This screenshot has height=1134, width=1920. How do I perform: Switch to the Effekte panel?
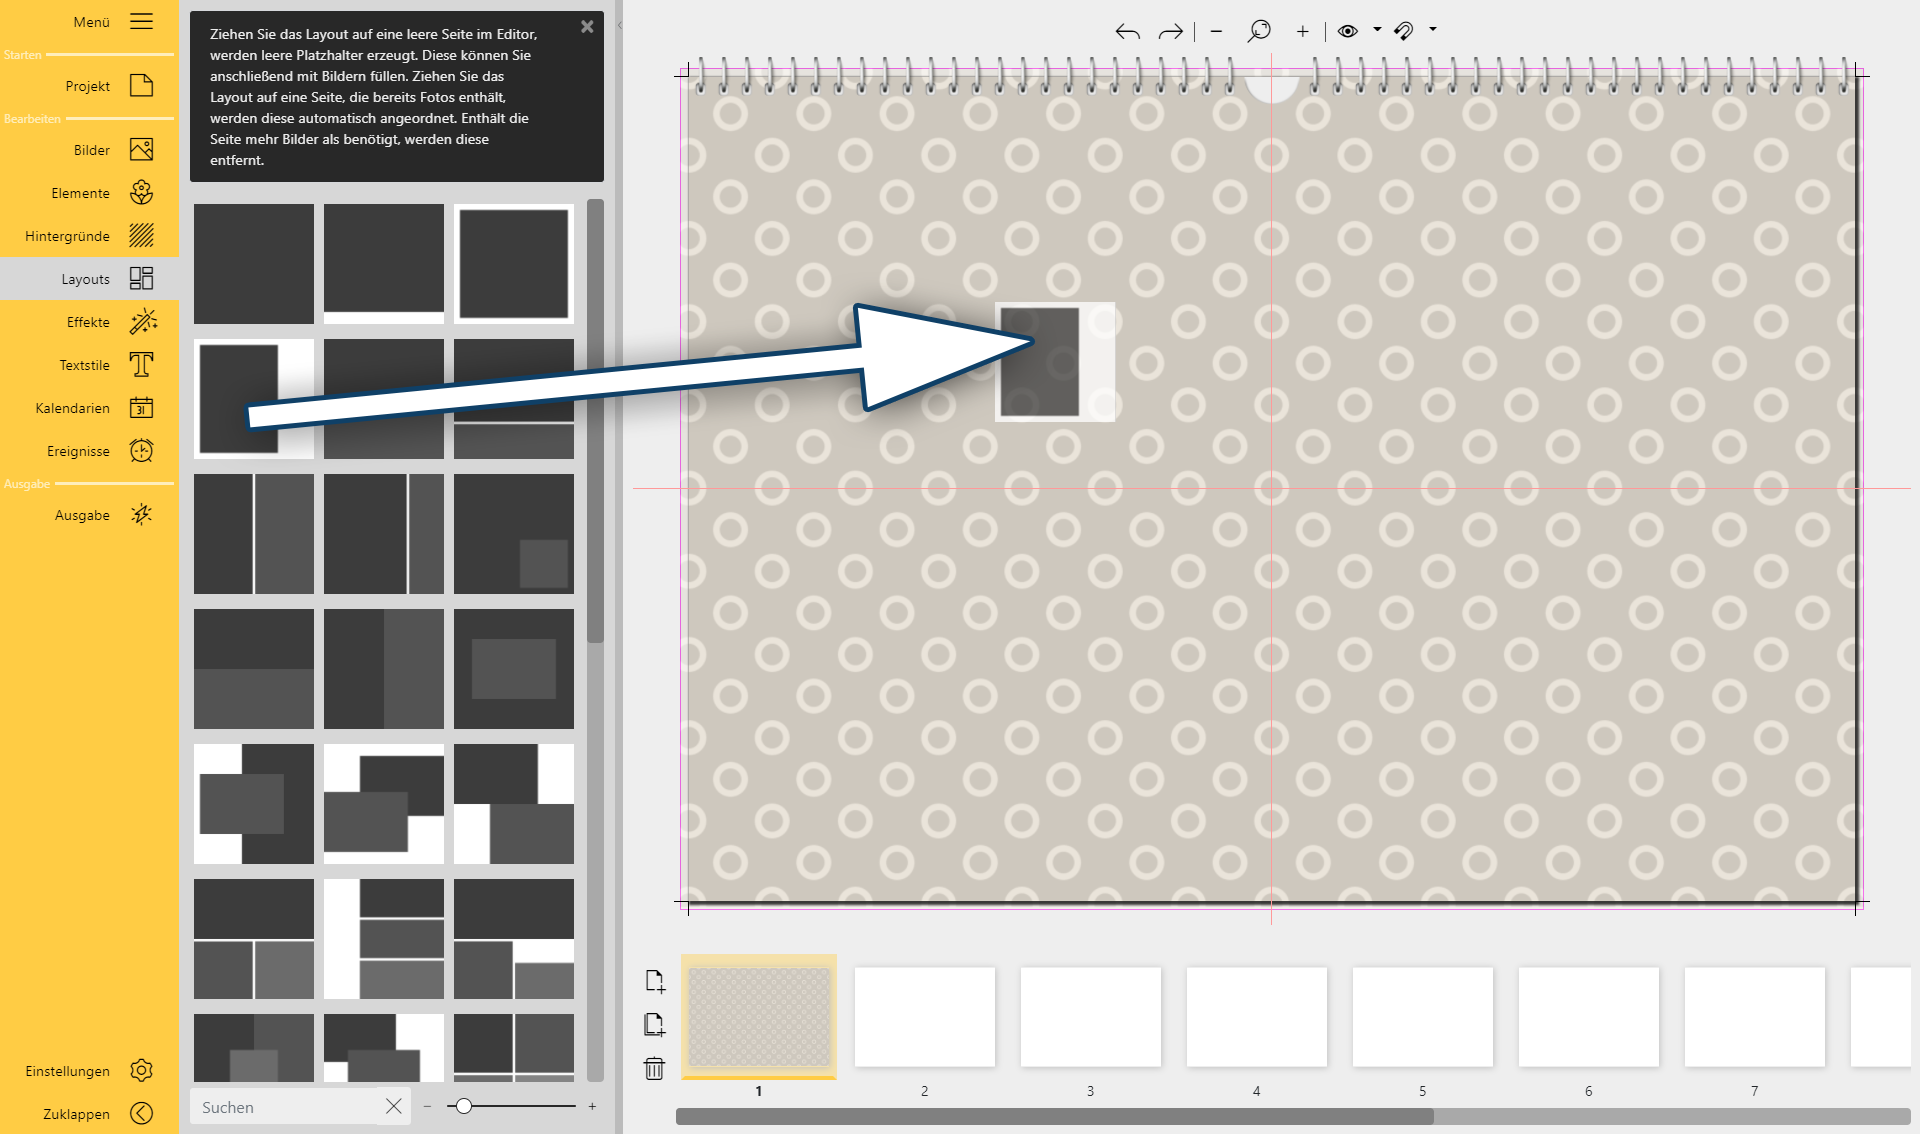(x=87, y=321)
